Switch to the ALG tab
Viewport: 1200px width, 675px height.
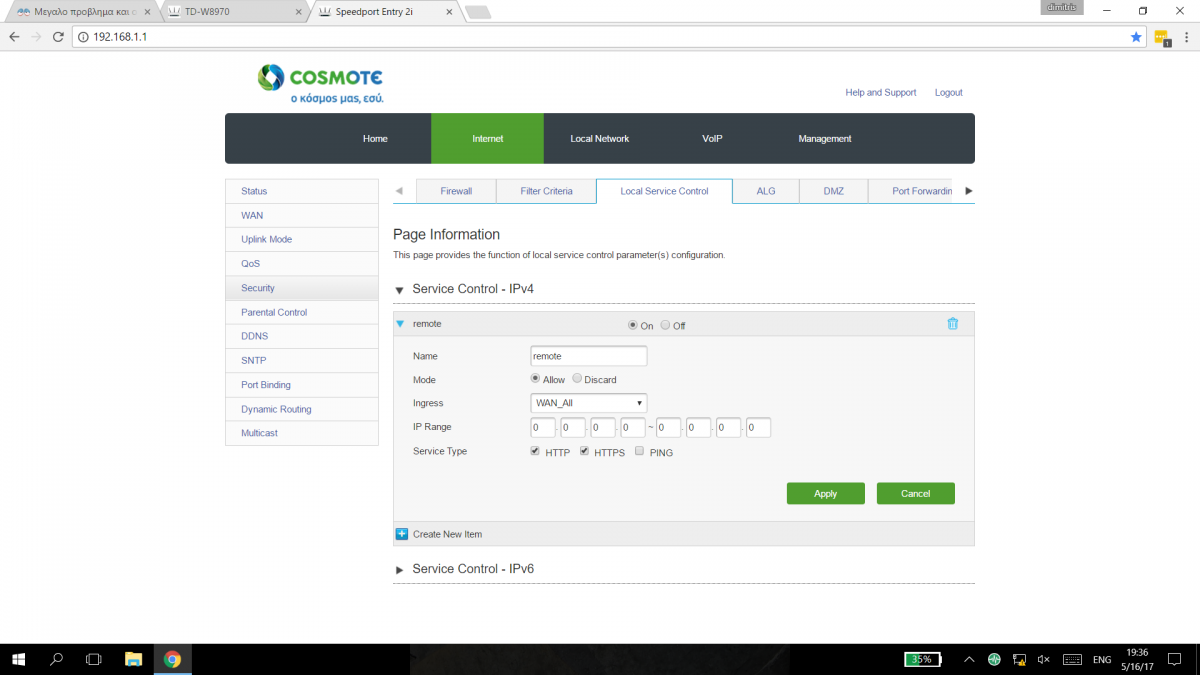pyautogui.click(x=766, y=191)
